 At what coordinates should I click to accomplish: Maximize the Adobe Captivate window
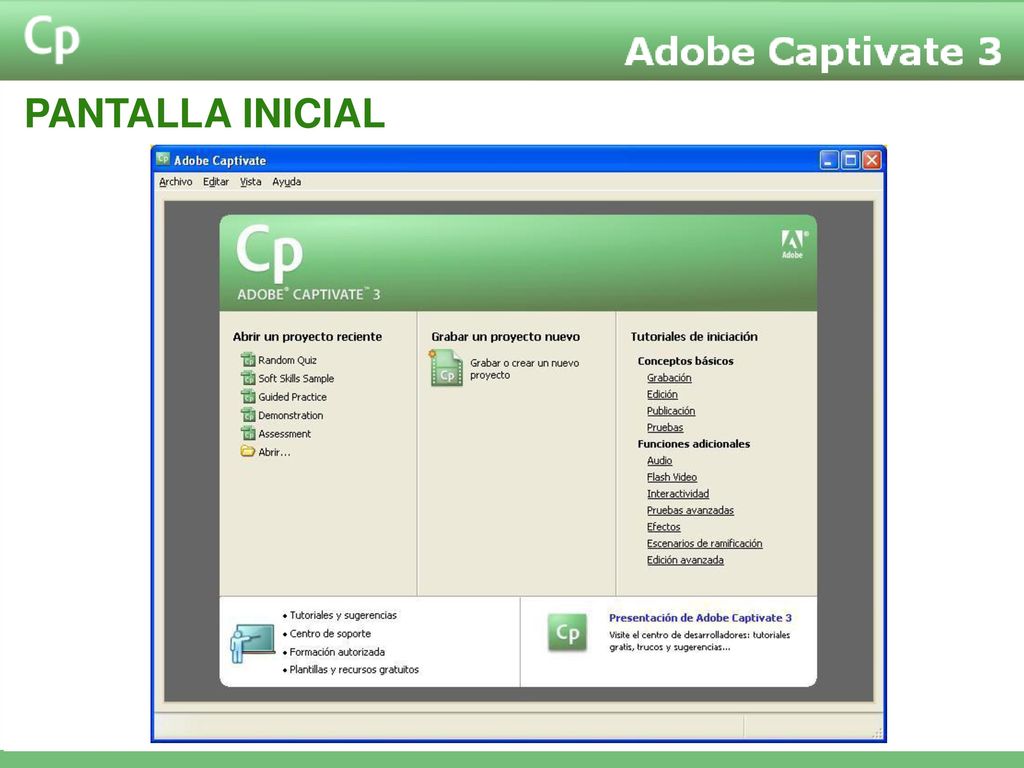tap(850, 160)
